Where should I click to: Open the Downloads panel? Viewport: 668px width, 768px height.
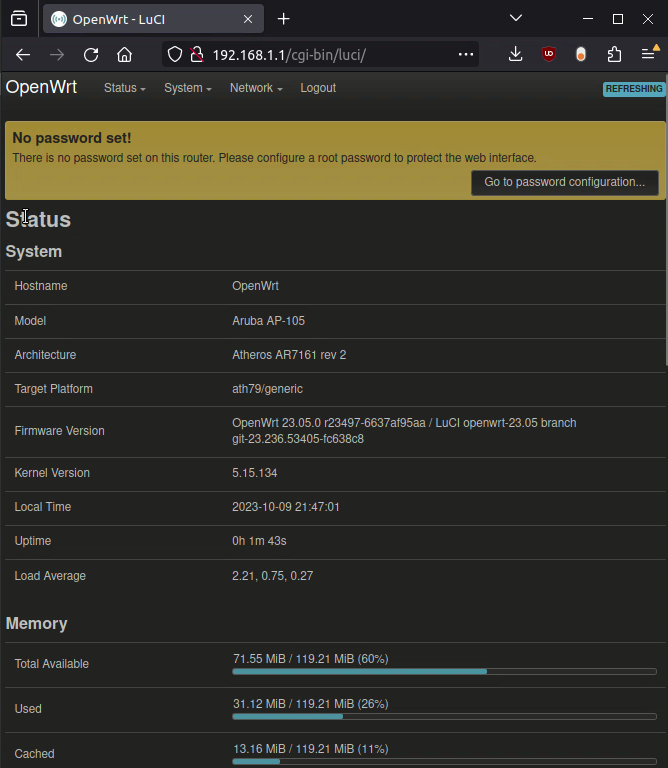click(515, 54)
